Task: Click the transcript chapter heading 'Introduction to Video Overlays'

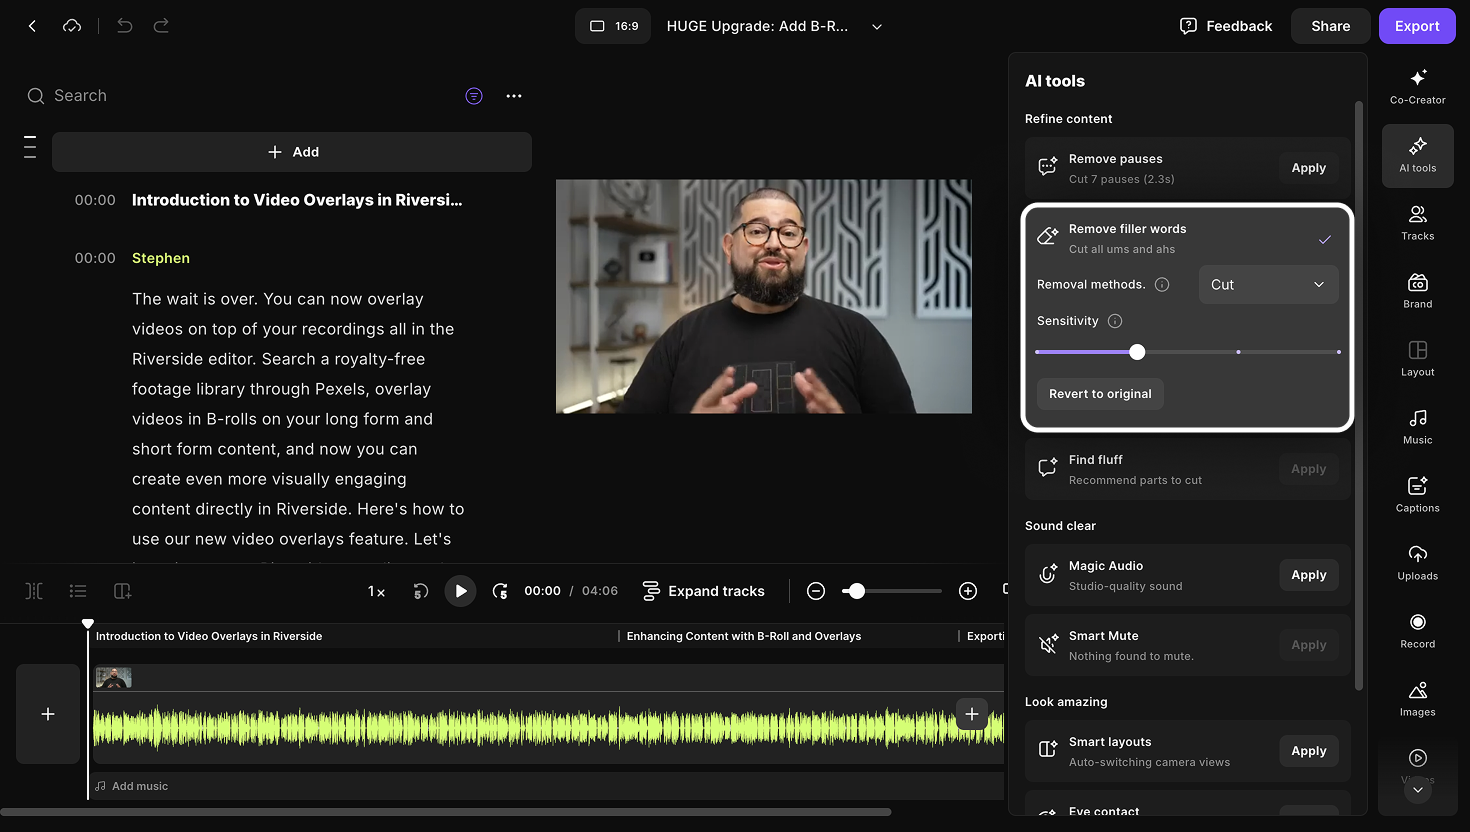Action: pyautogui.click(x=297, y=200)
